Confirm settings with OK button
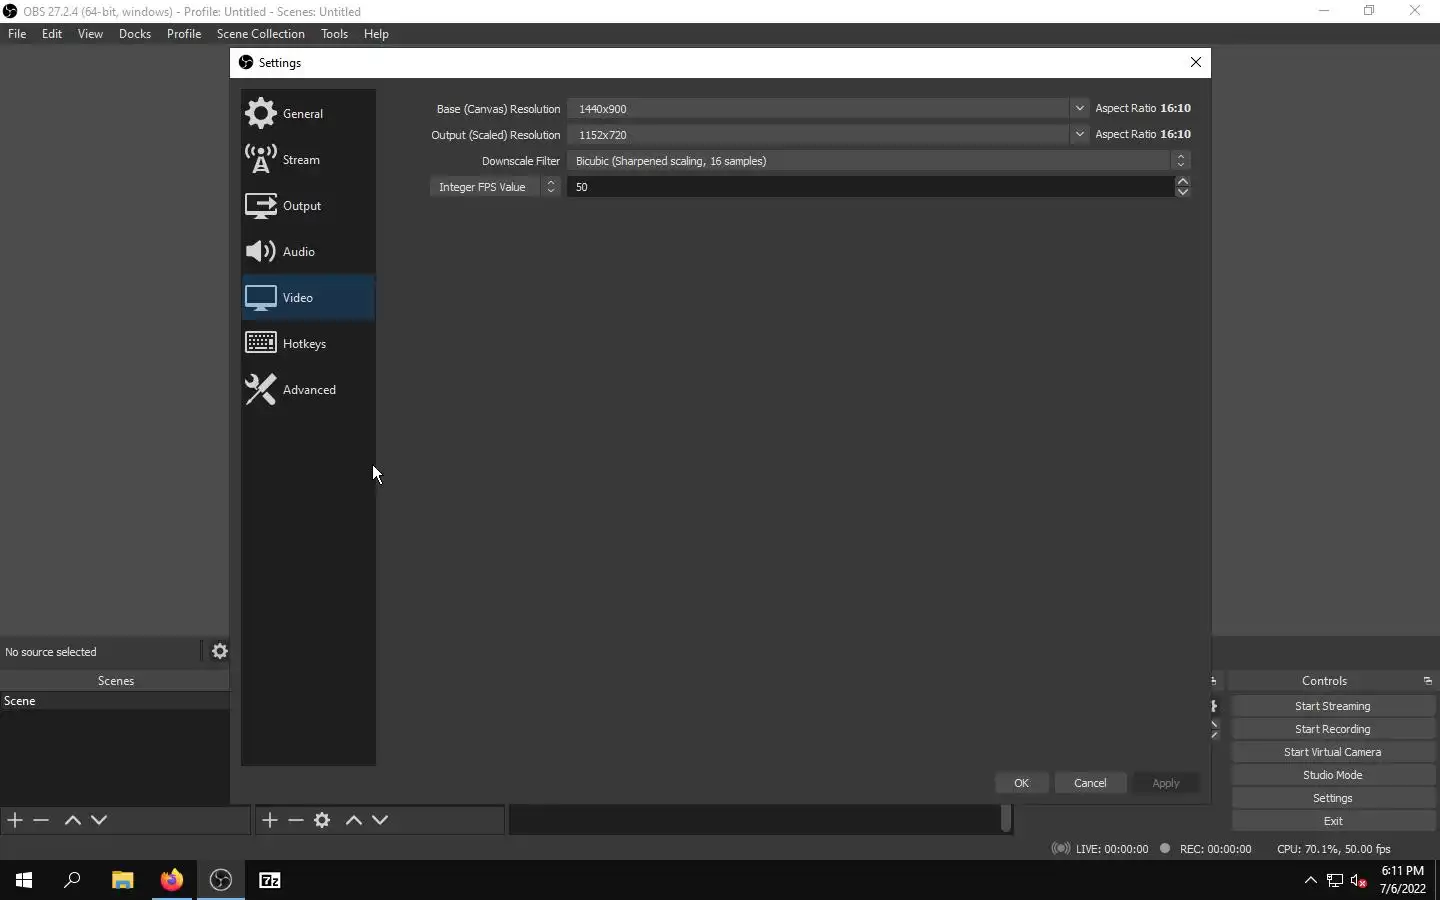Image resolution: width=1440 pixels, height=900 pixels. pyautogui.click(x=1021, y=783)
